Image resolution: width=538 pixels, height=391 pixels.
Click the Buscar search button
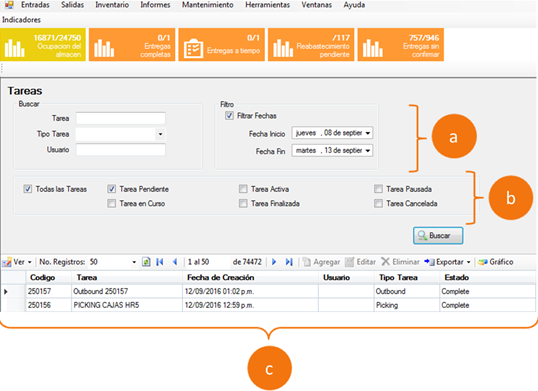pos(438,236)
